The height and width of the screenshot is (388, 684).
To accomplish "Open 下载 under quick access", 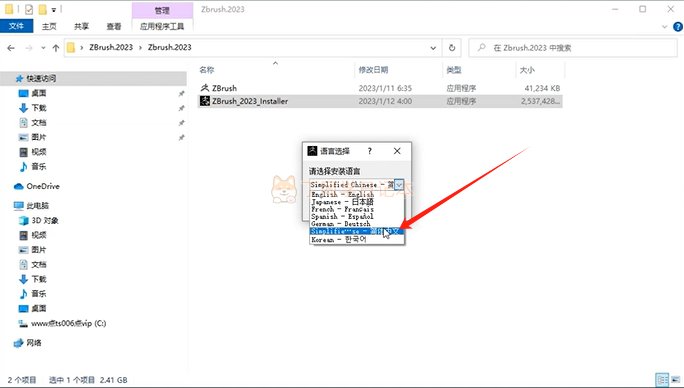I will coord(38,108).
